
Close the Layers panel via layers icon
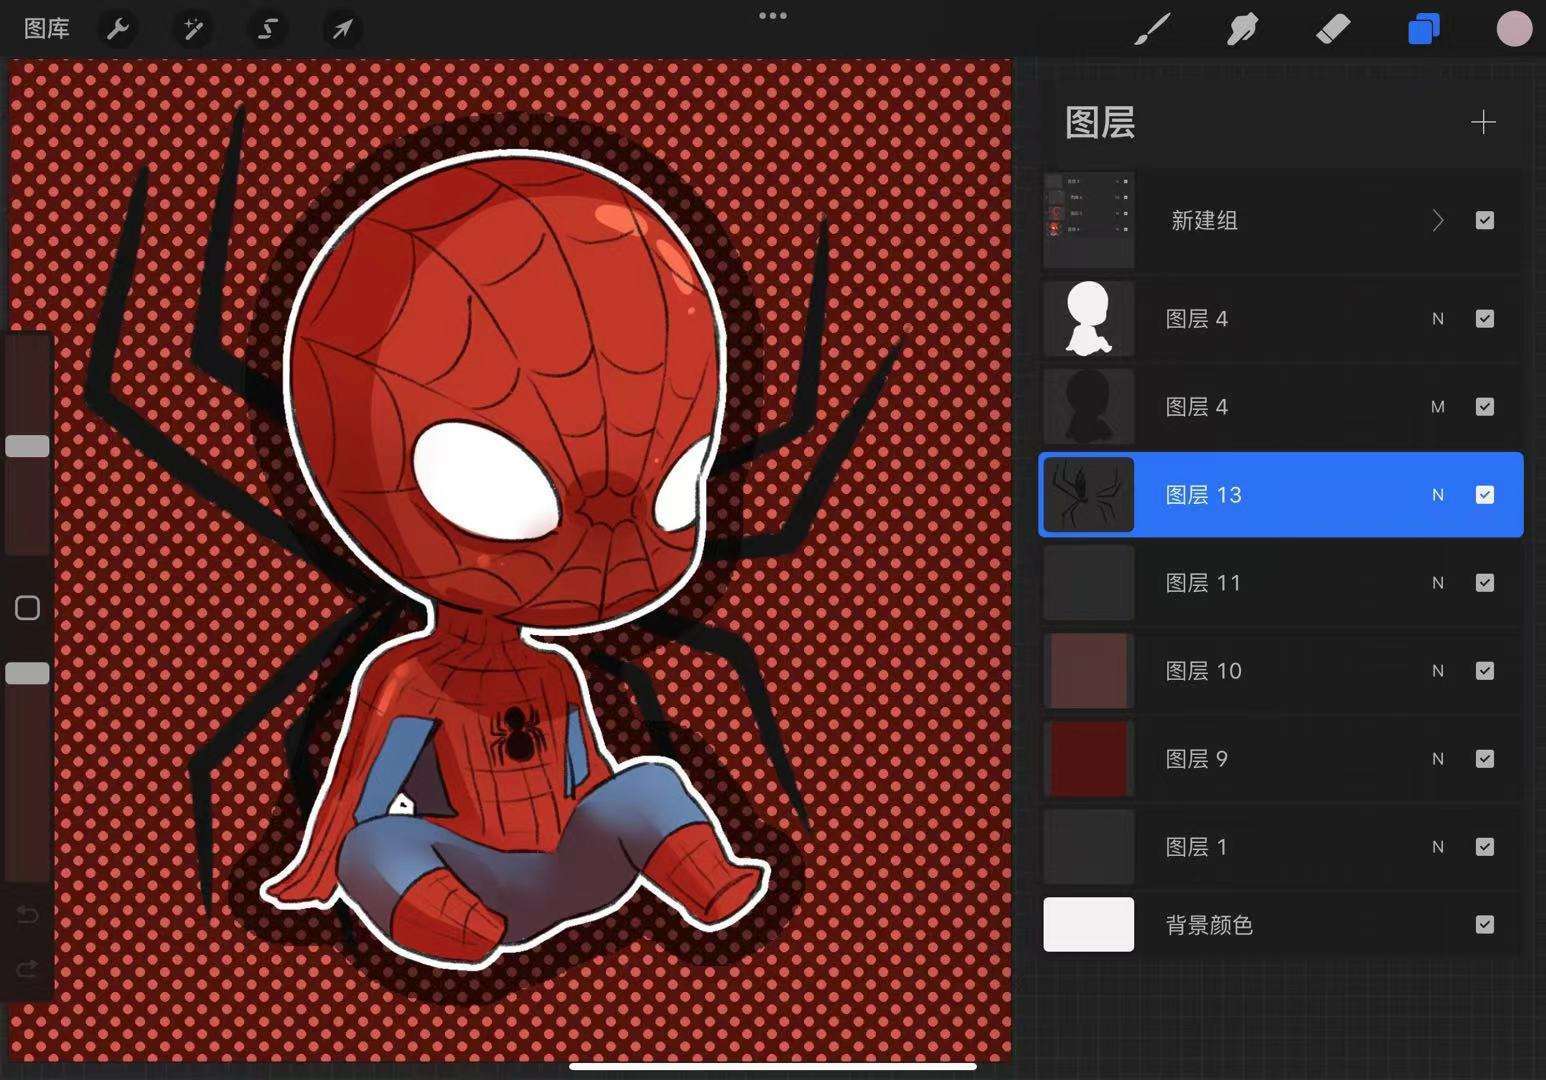[1423, 29]
